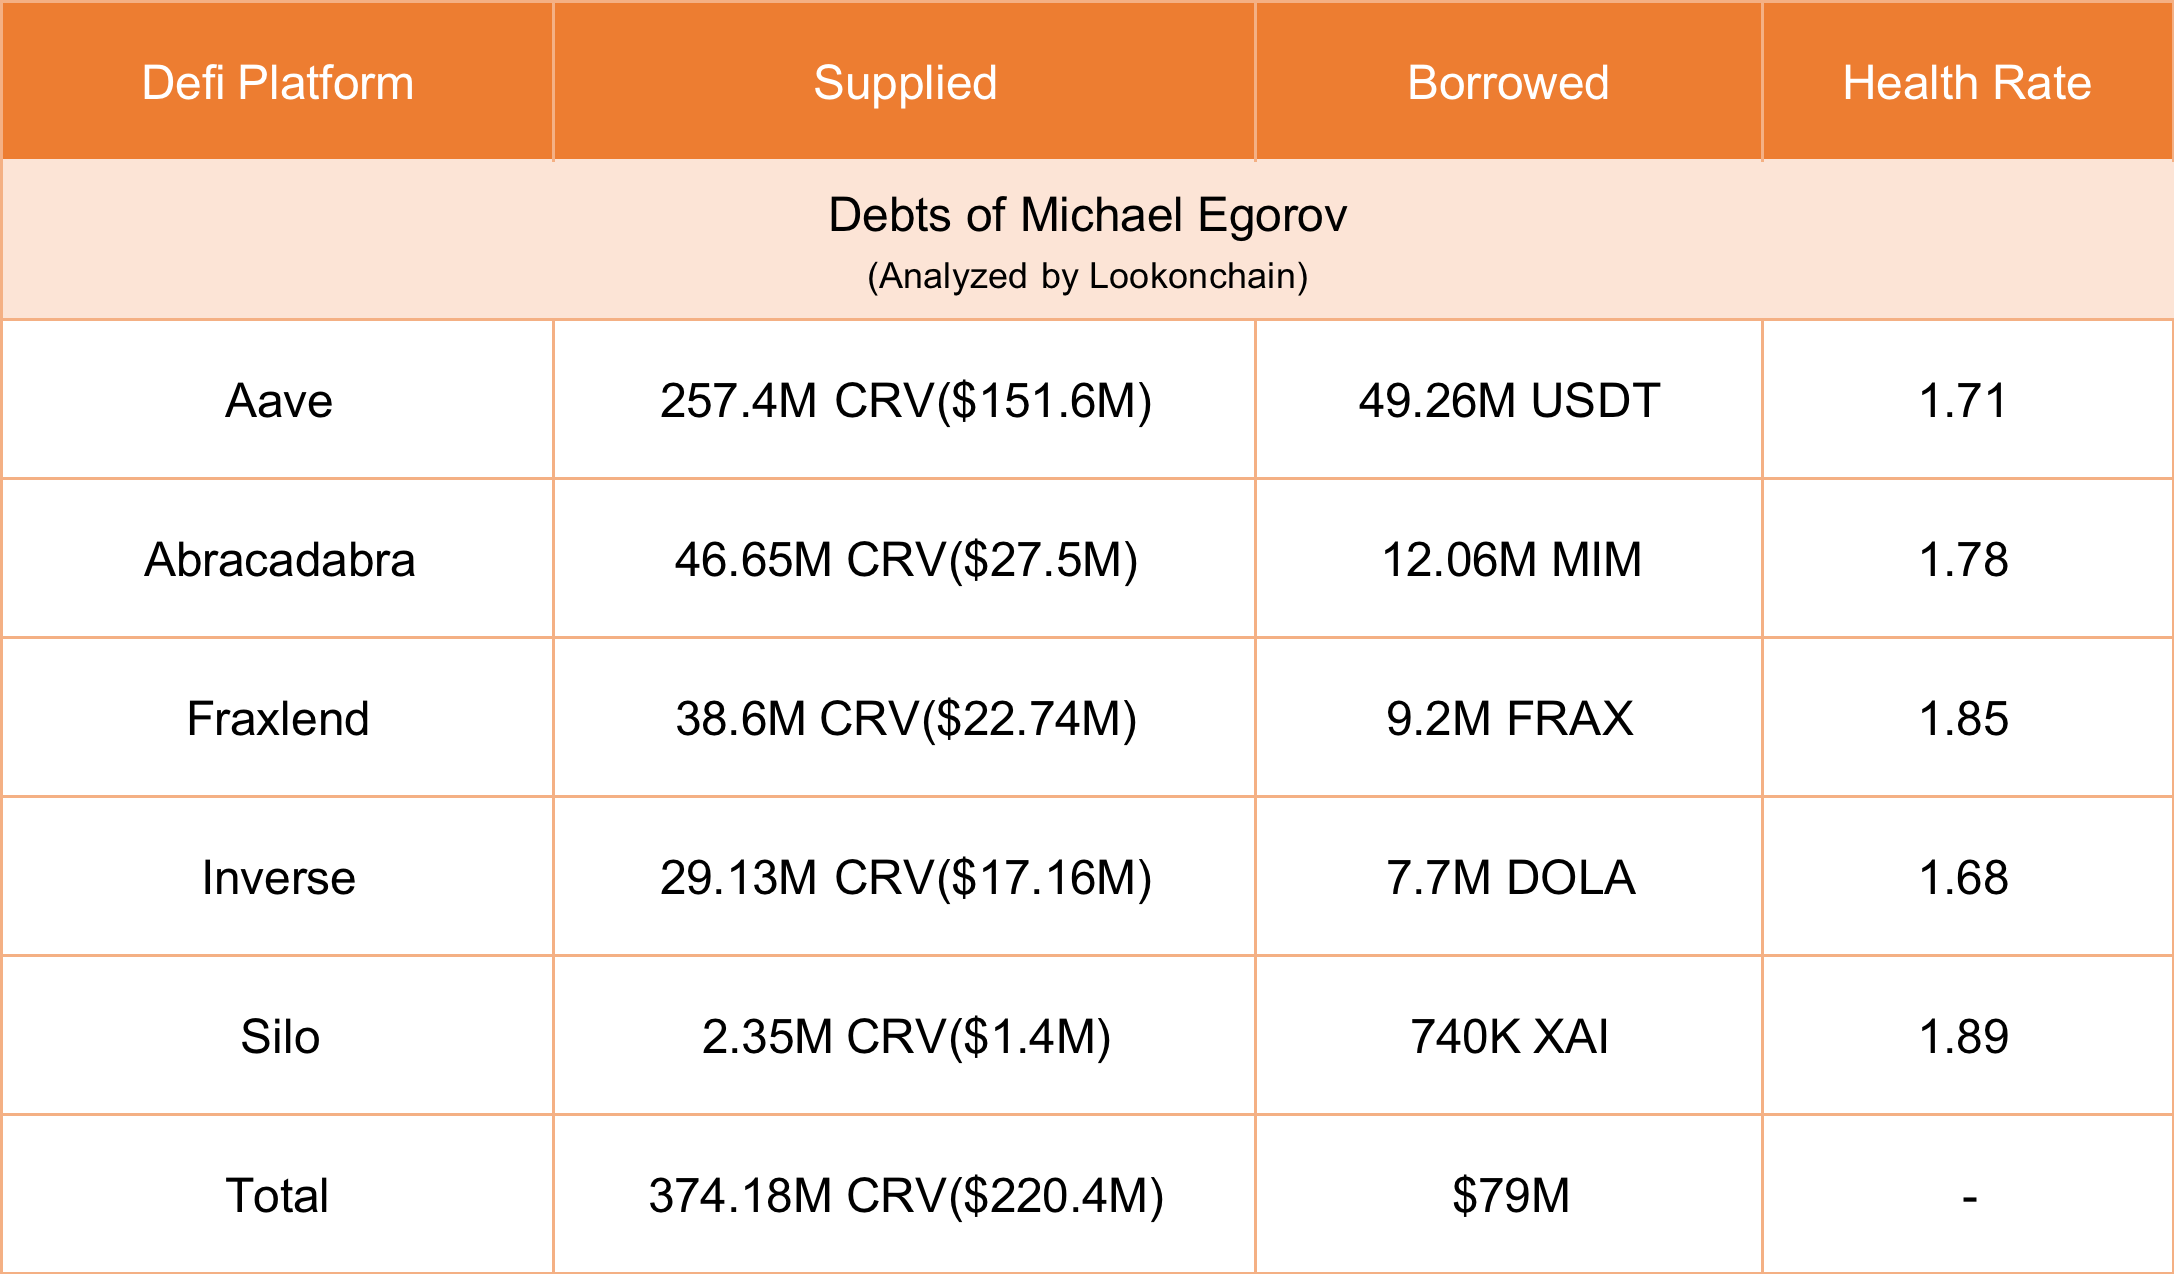Click the Analyzed by Lookonchain subtitle
The image size is (2174, 1274).
[x=1087, y=276]
